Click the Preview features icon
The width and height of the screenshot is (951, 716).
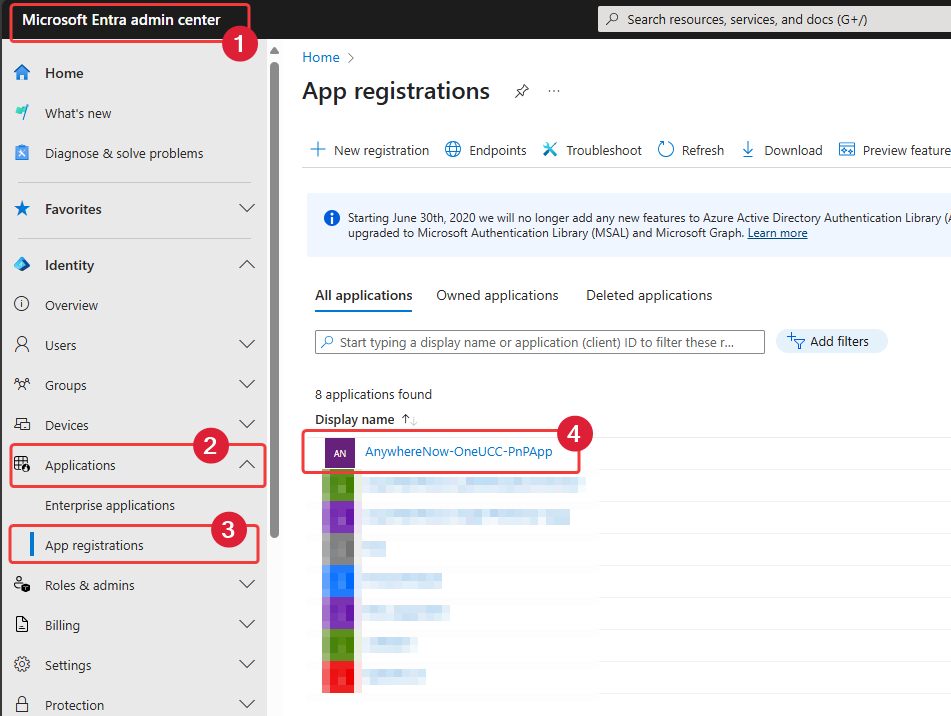[x=847, y=149]
